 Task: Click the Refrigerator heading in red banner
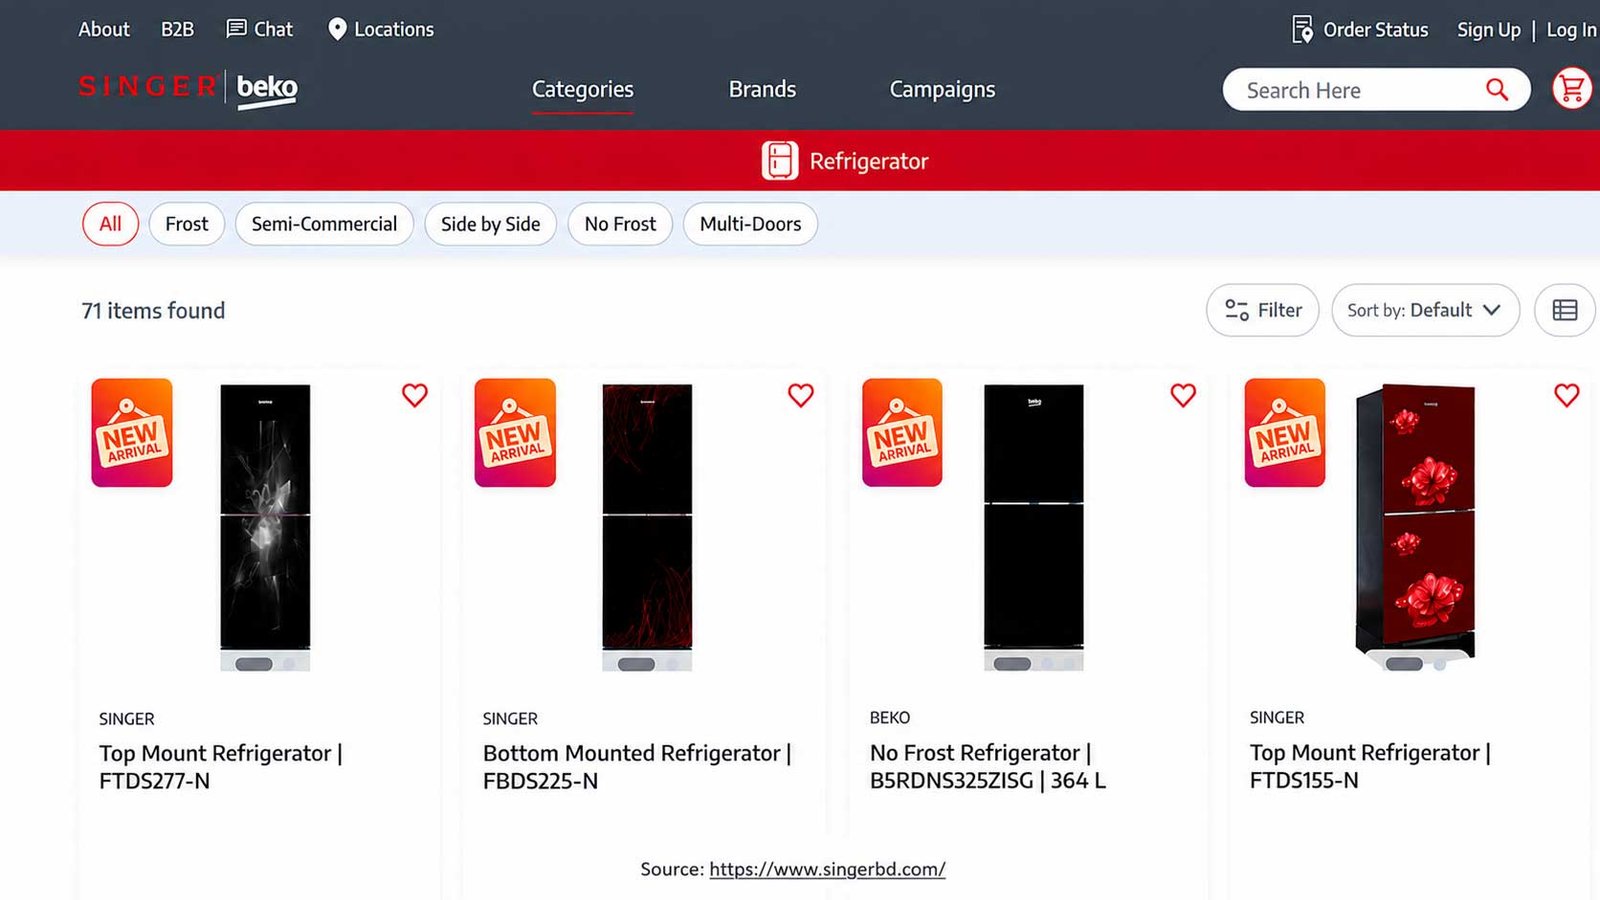click(x=869, y=161)
